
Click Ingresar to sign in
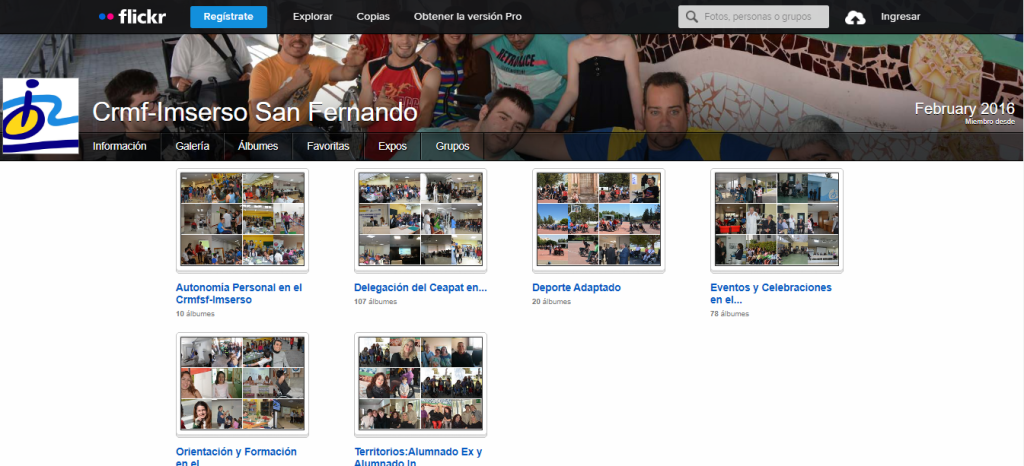coord(900,17)
